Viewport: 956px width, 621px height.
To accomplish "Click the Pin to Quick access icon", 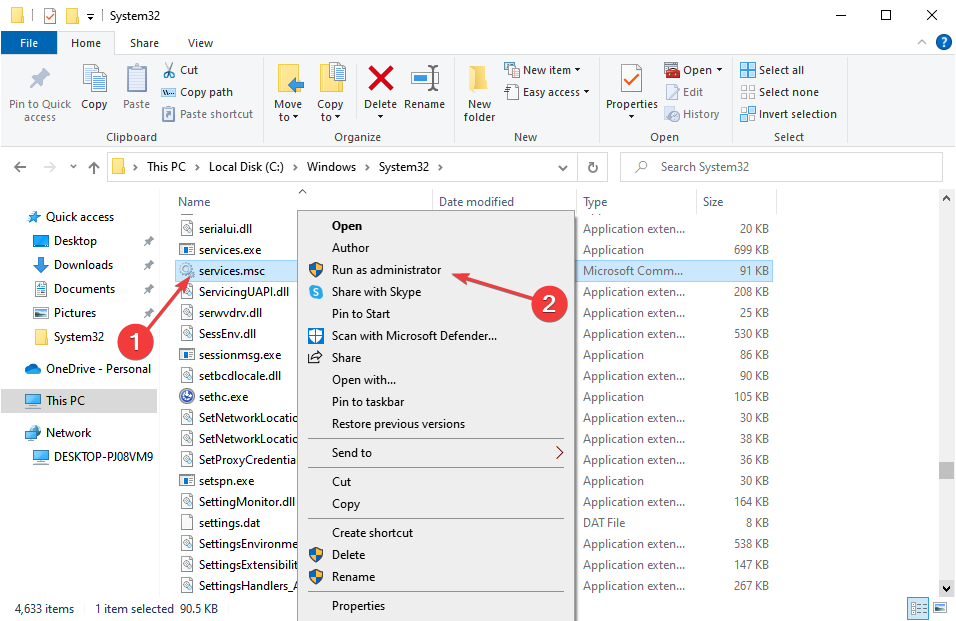I will [x=40, y=79].
